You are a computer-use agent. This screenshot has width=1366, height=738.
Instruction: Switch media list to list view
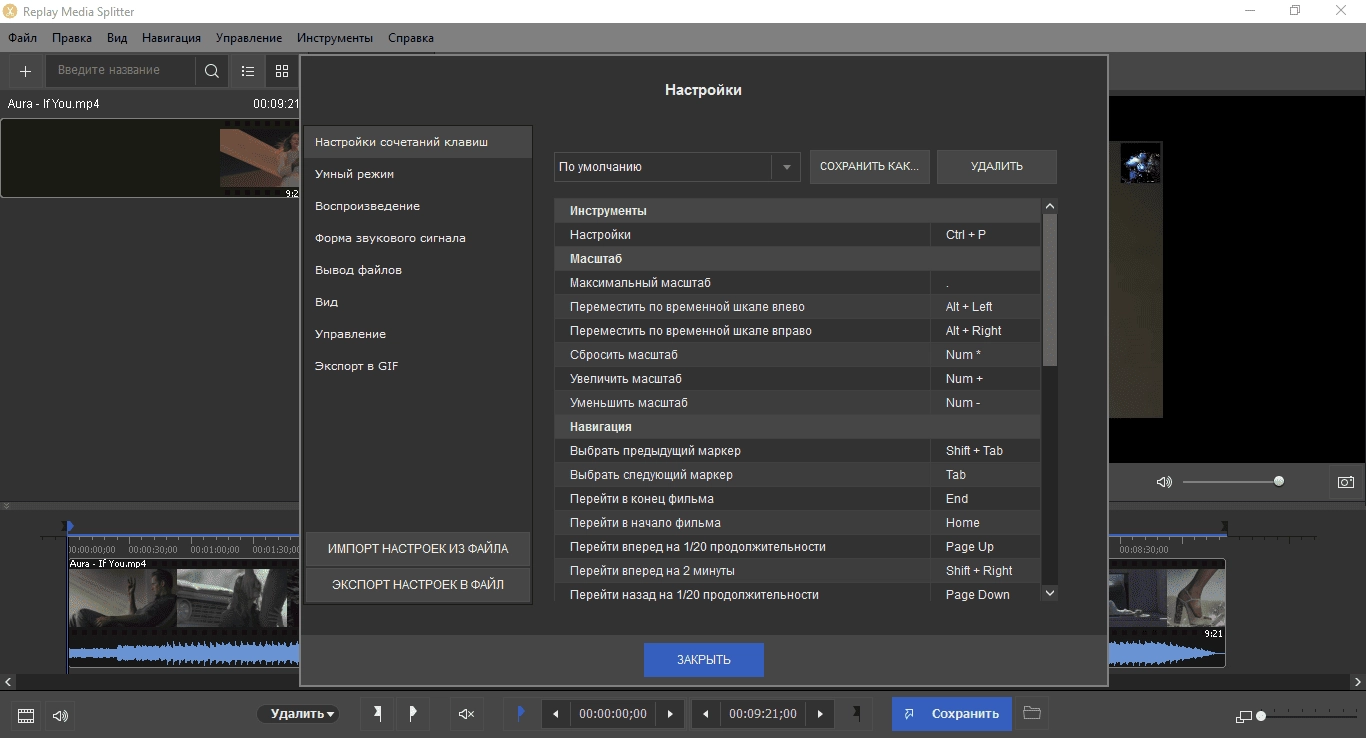(248, 71)
